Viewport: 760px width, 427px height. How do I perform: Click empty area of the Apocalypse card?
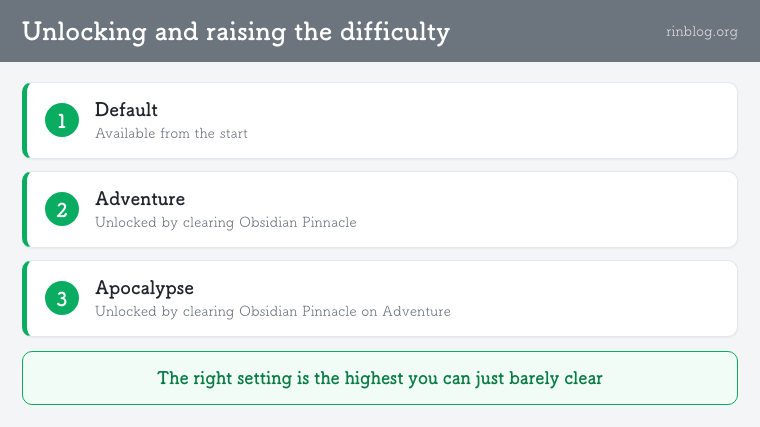pos(582,299)
